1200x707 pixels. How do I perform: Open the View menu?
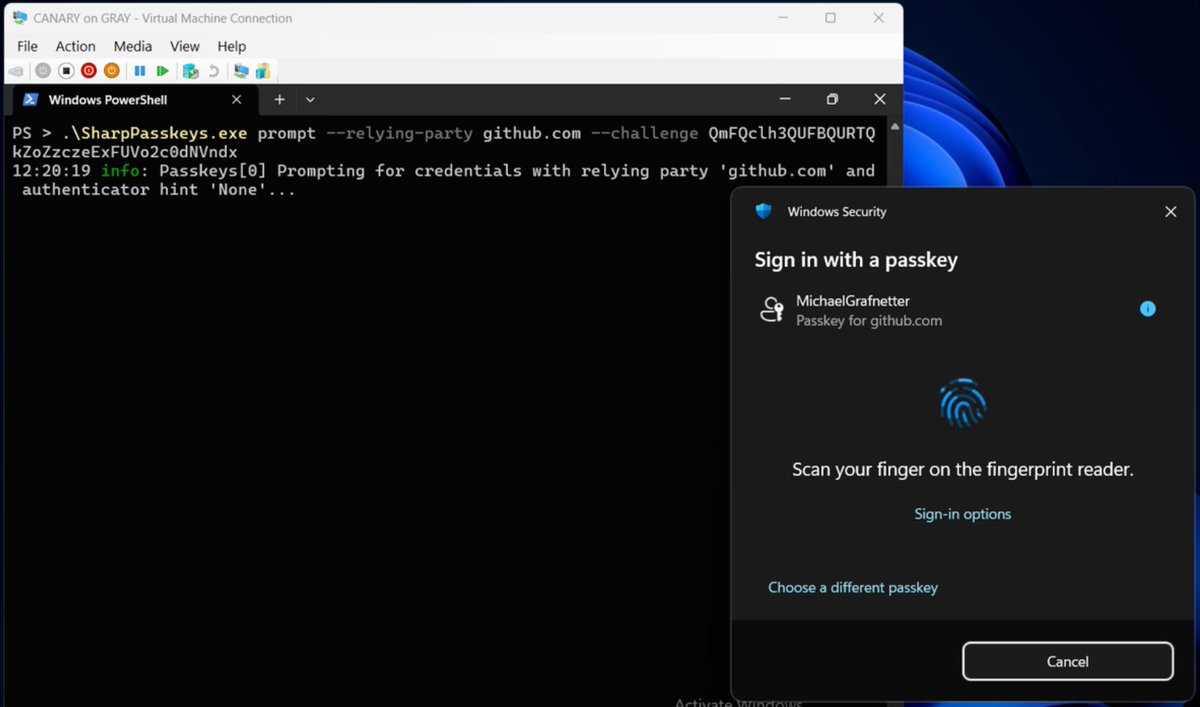[x=185, y=46]
